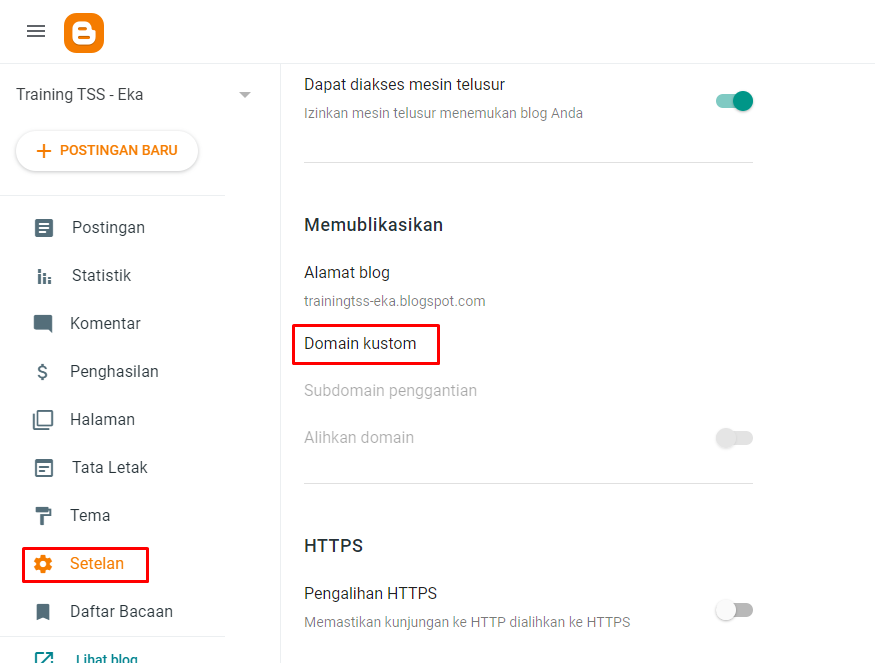Toggle the Alihkan domain switch
875x663 pixels.
tap(734, 438)
